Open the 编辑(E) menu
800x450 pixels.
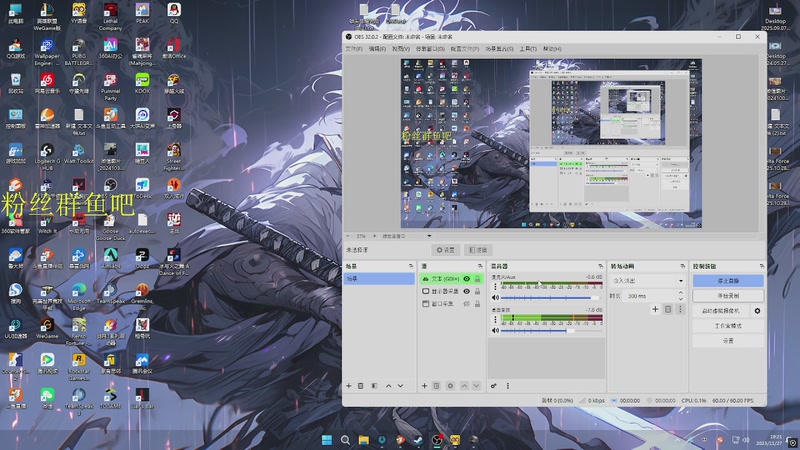point(377,49)
